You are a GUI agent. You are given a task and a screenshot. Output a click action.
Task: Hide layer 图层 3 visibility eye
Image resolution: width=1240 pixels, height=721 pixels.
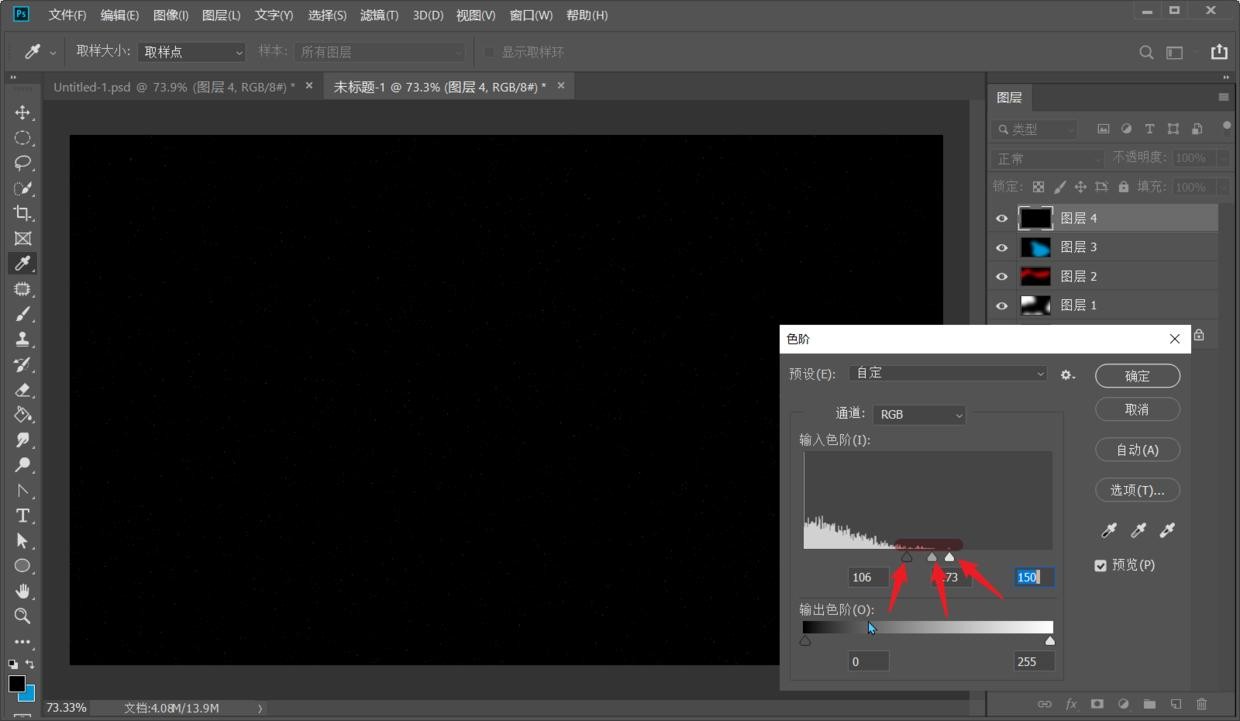coord(1002,247)
